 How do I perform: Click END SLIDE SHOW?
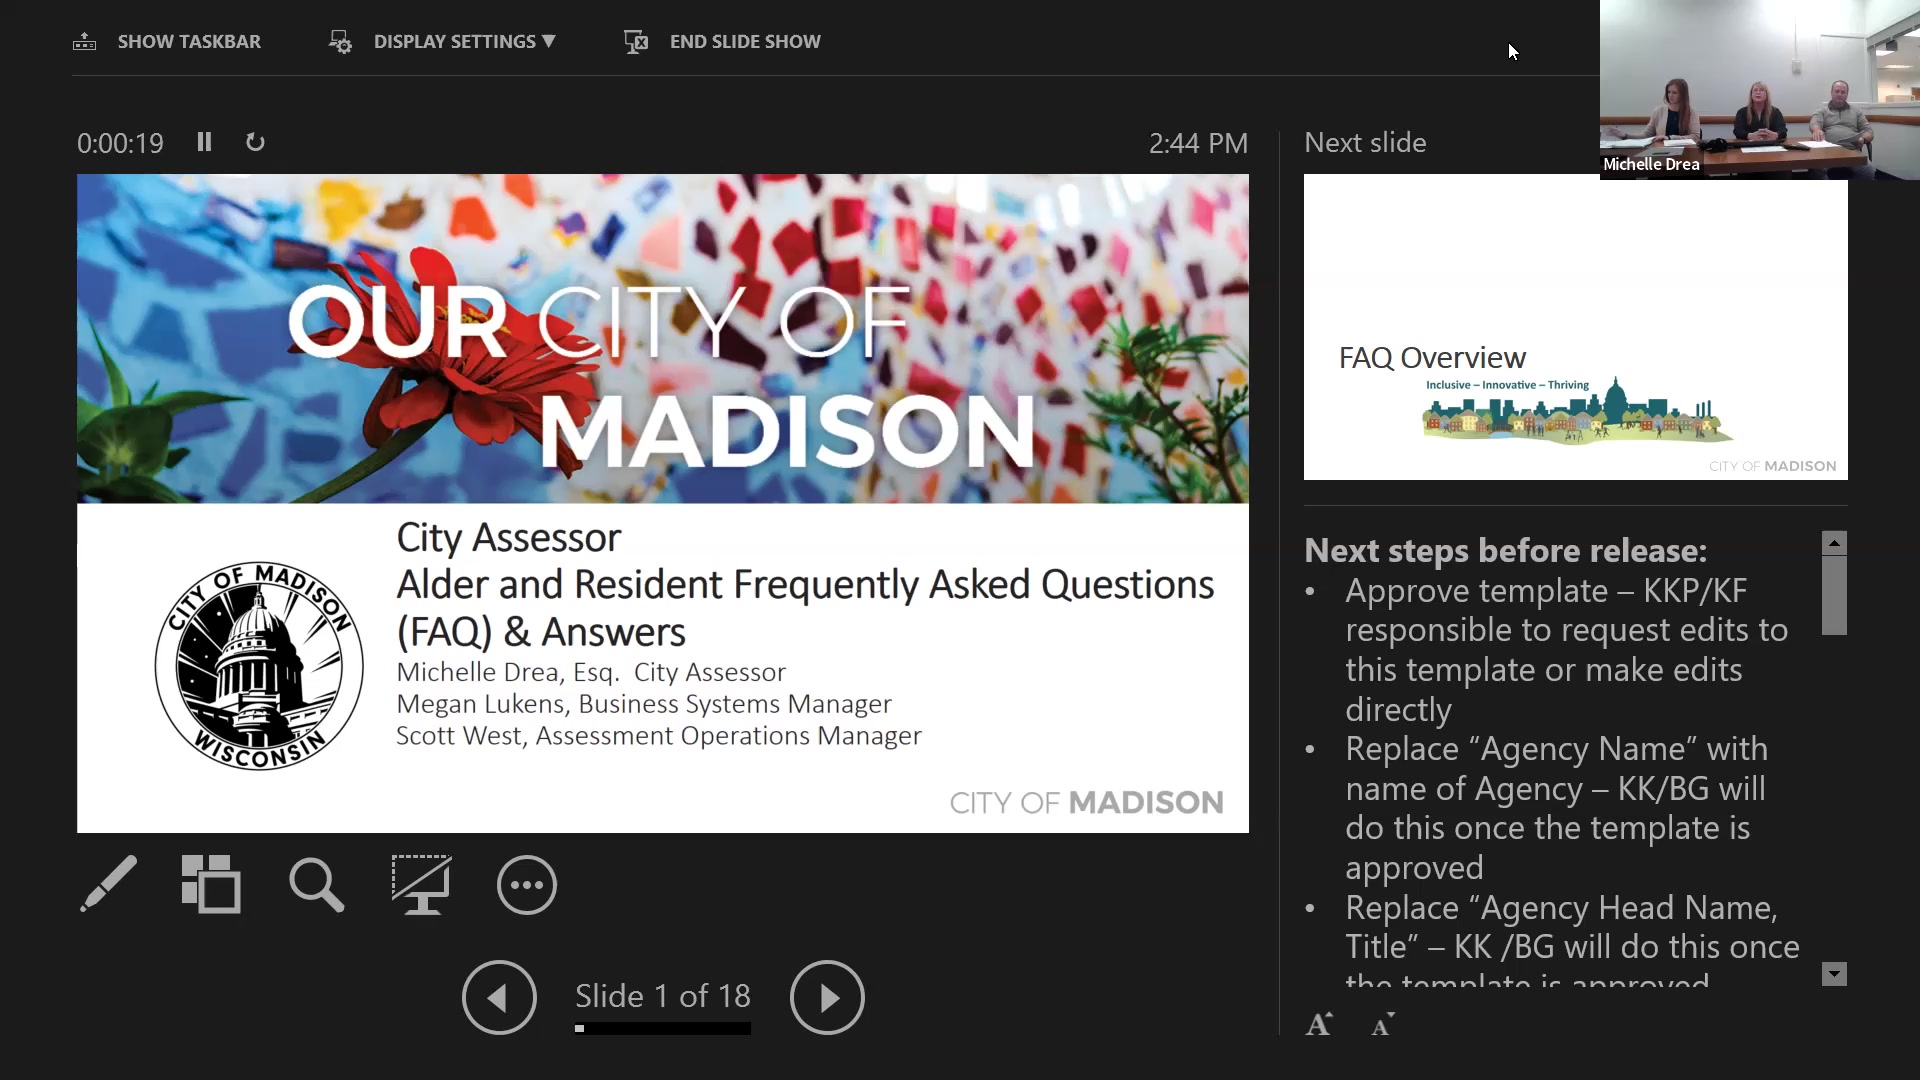[744, 42]
